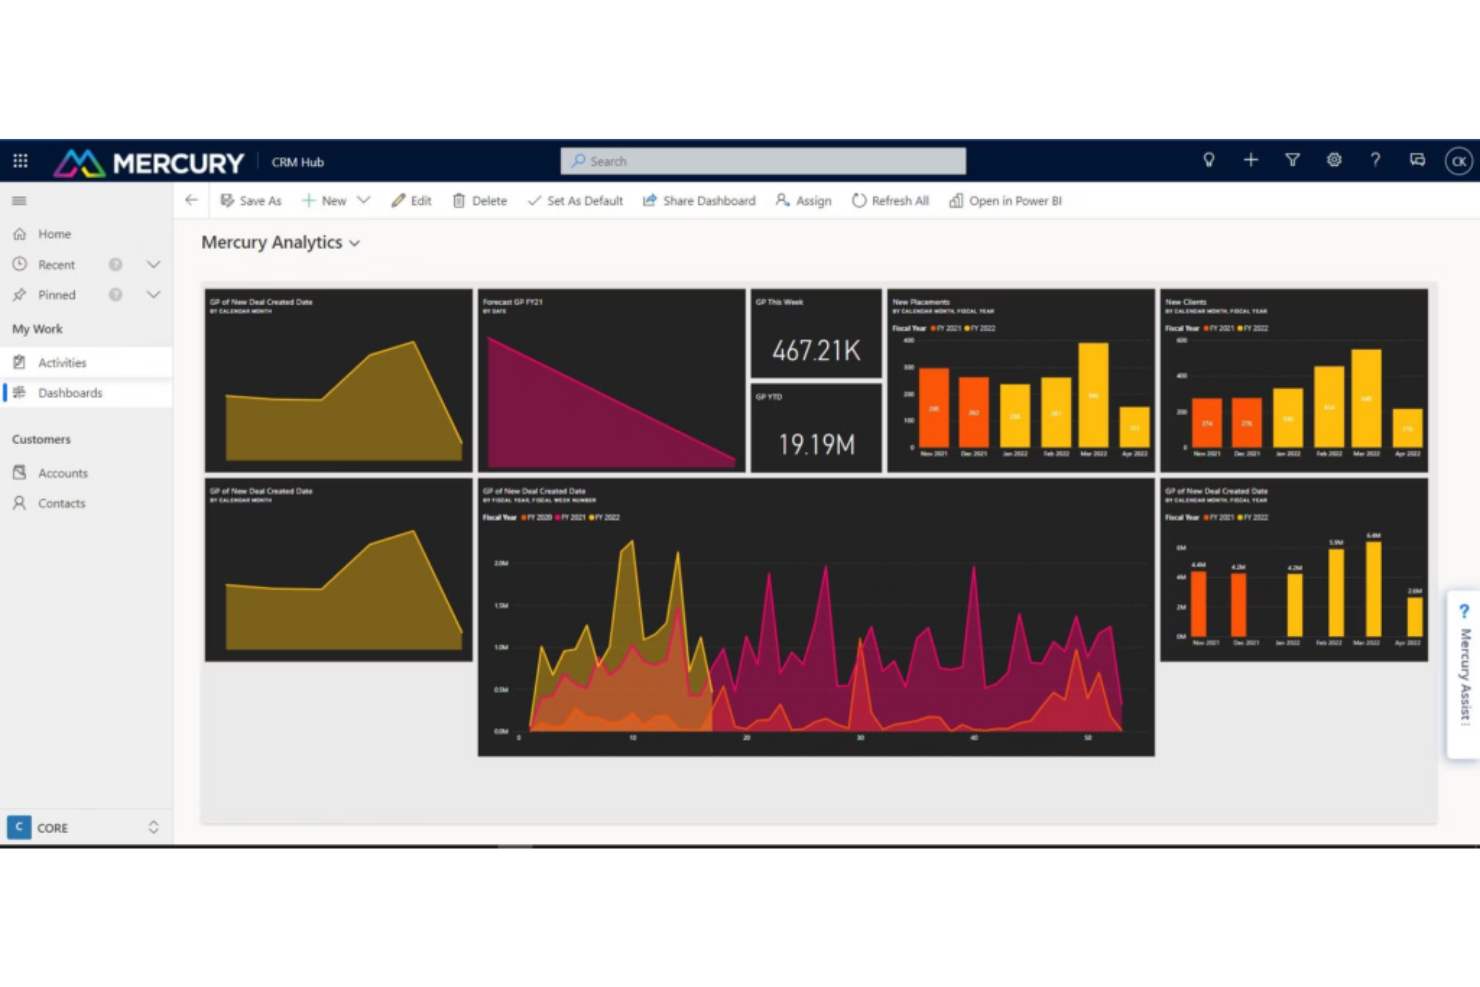Click the help question mark icon
This screenshot has width=1480, height=987.
[1375, 160]
